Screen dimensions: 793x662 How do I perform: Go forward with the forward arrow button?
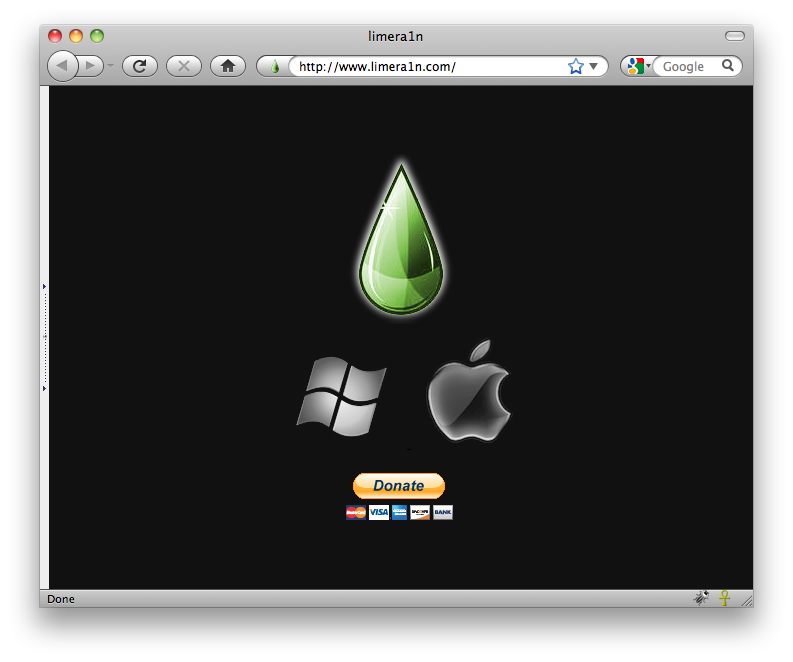click(91, 66)
